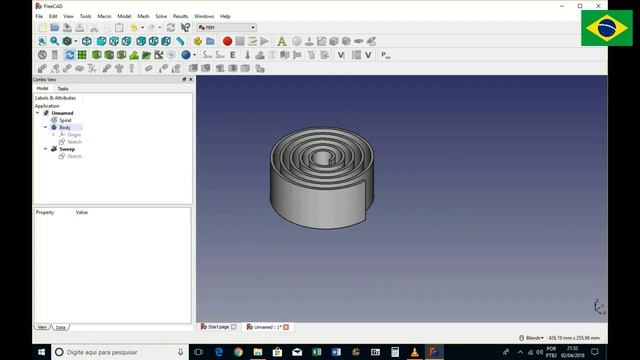
Task: Collapse the Unnamed document tree node
Action: coord(38,113)
